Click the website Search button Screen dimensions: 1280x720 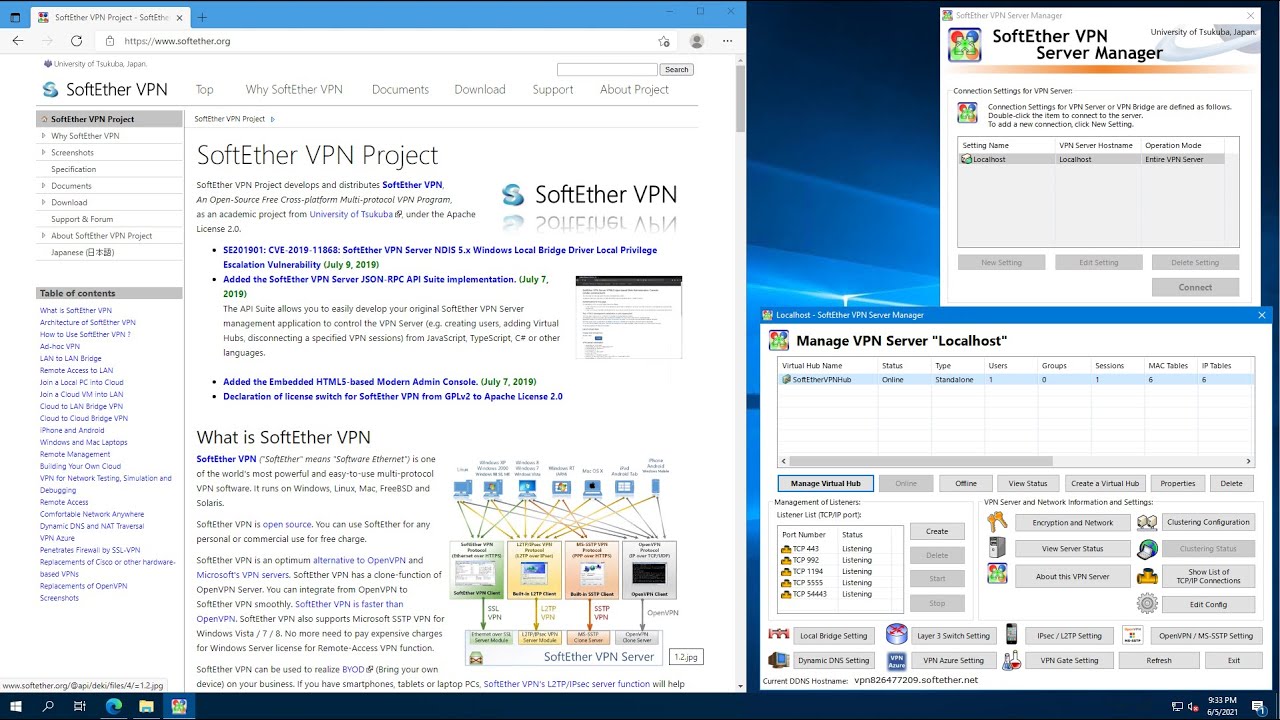click(x=677, y=69)
